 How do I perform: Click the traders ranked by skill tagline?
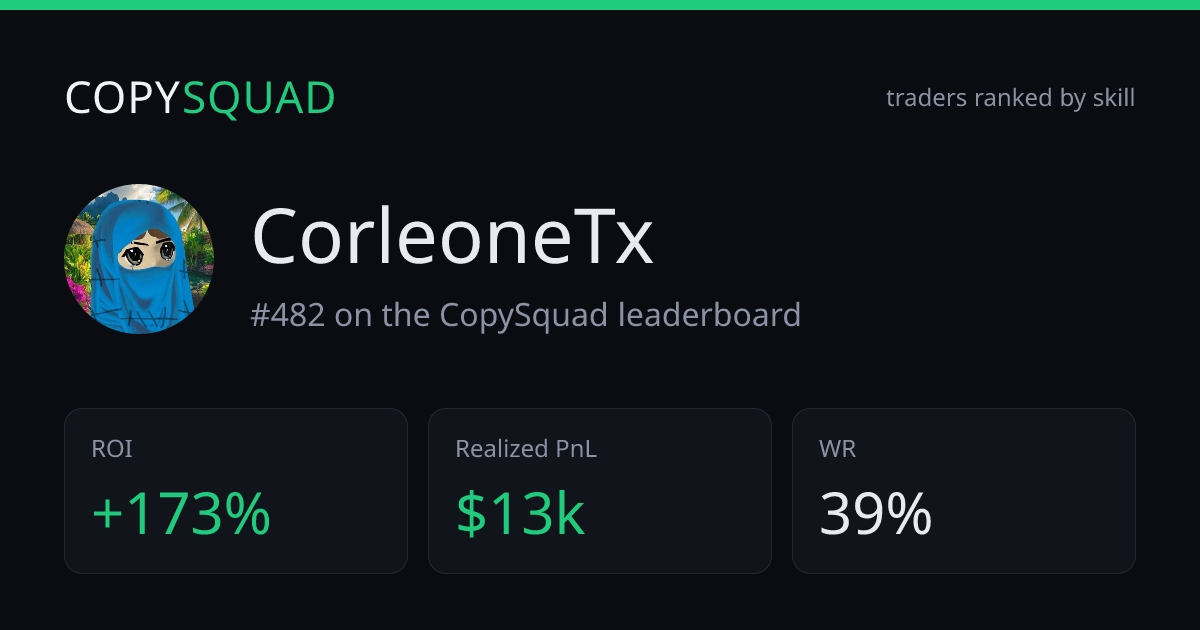[1010, 98]
